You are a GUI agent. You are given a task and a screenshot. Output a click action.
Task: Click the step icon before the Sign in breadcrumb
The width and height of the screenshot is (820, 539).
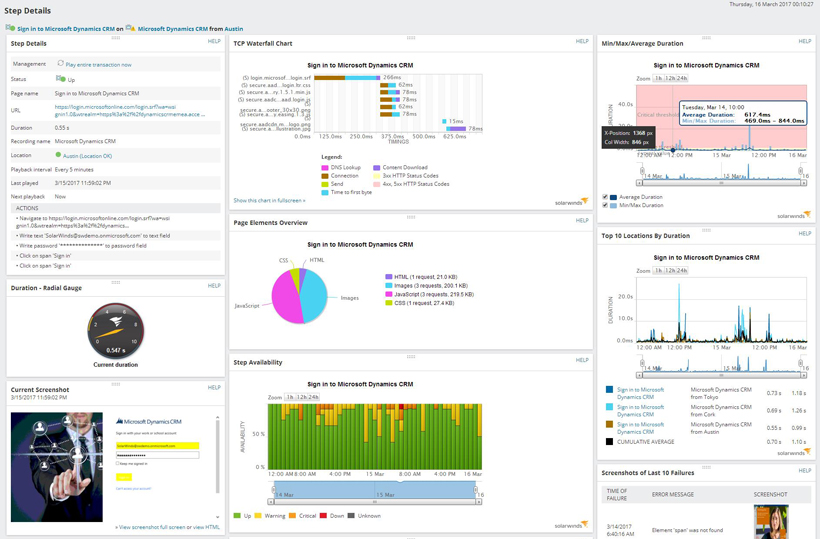pyautogui.click(x=10, y=29)
